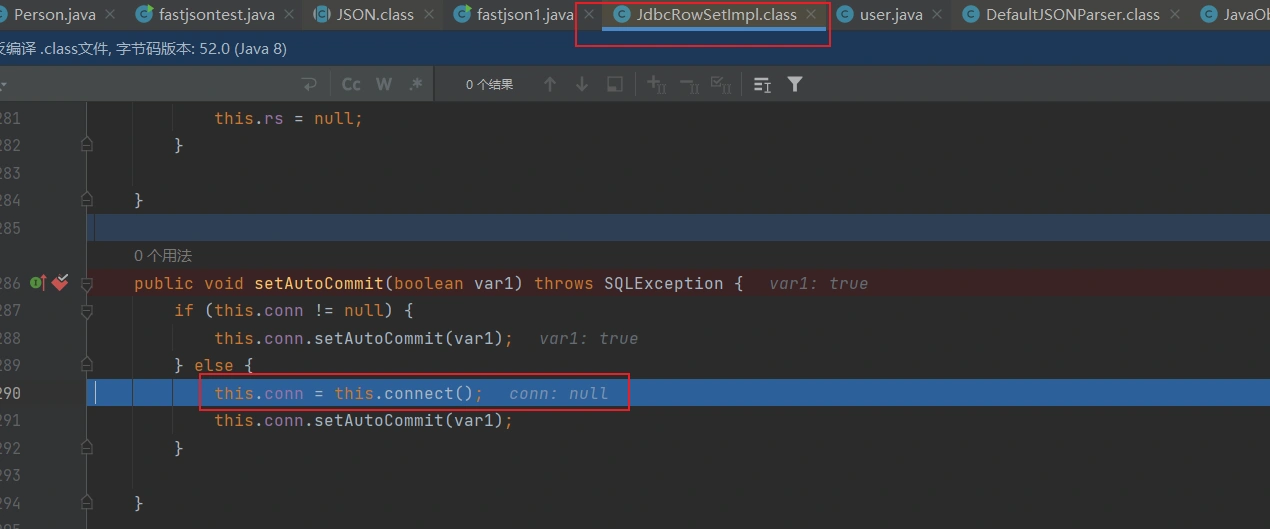Click the unselect occurrence icon
This screenshot has height=529, width=1270.
coord(689,85)
